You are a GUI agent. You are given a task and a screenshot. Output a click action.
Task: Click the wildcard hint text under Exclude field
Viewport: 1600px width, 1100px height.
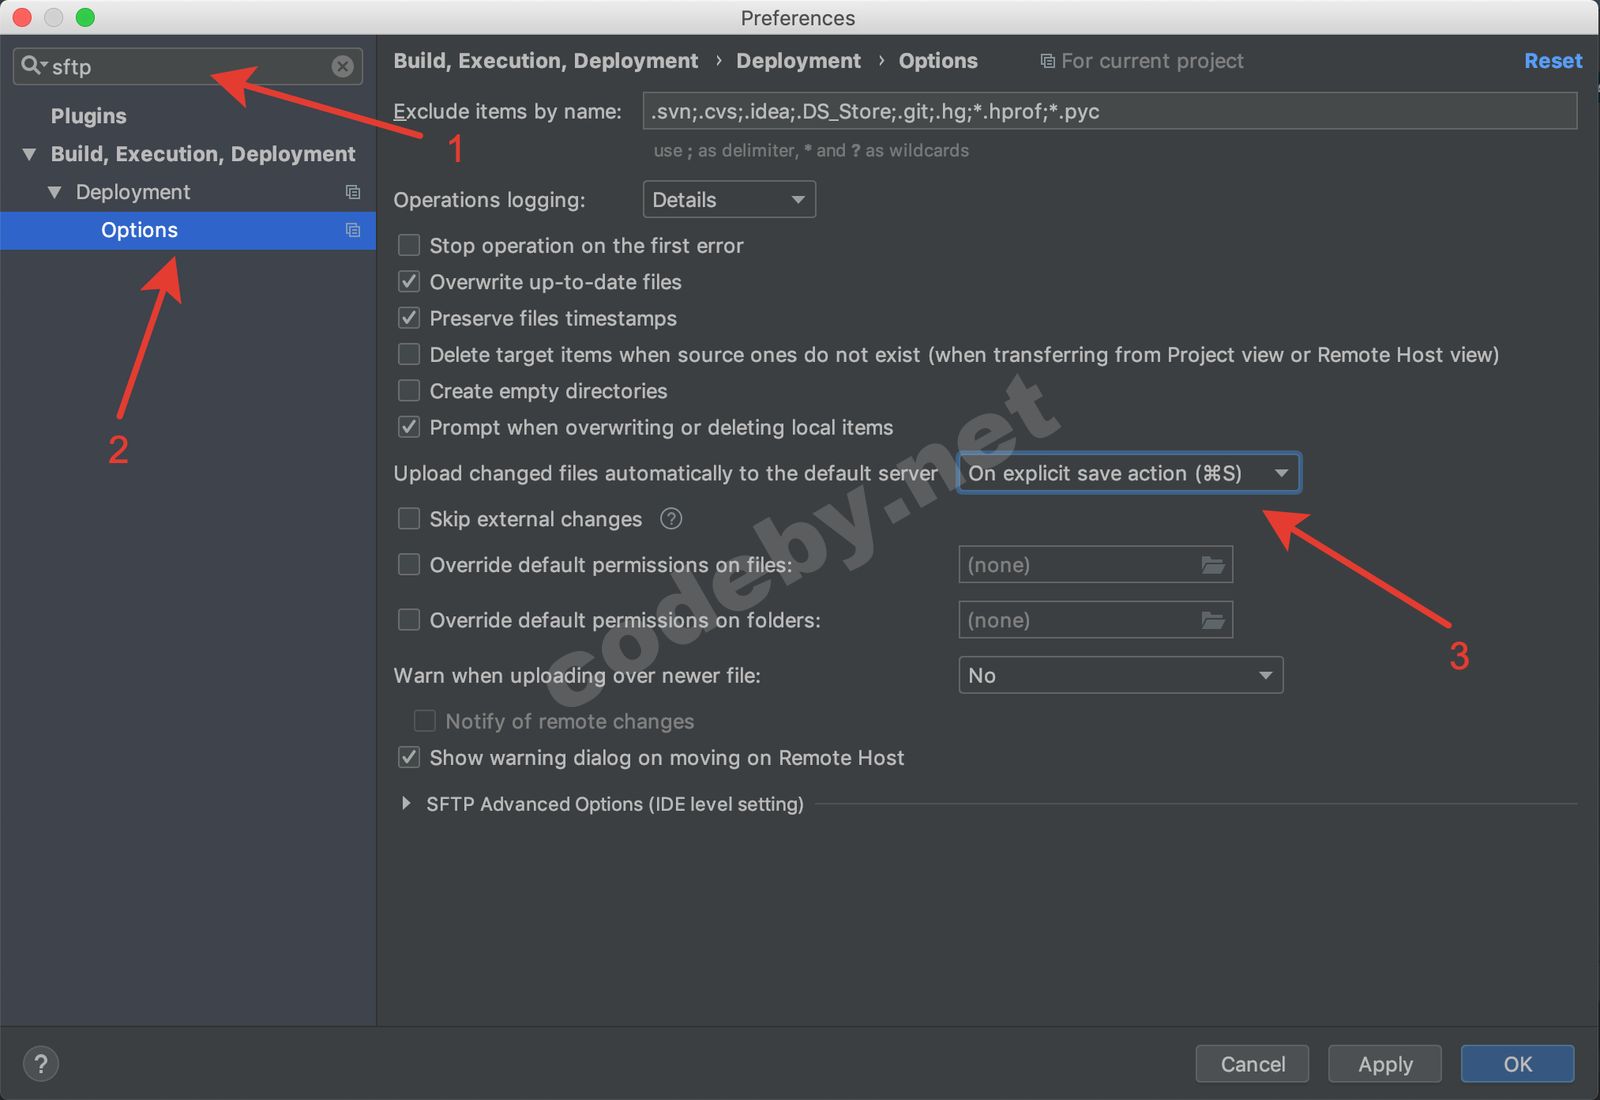point(811,151)
